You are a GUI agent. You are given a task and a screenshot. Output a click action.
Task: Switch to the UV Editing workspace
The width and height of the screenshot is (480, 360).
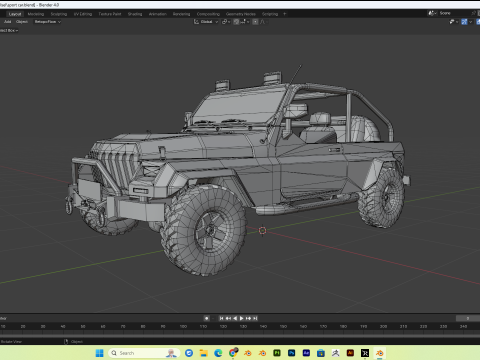(83, 14)
